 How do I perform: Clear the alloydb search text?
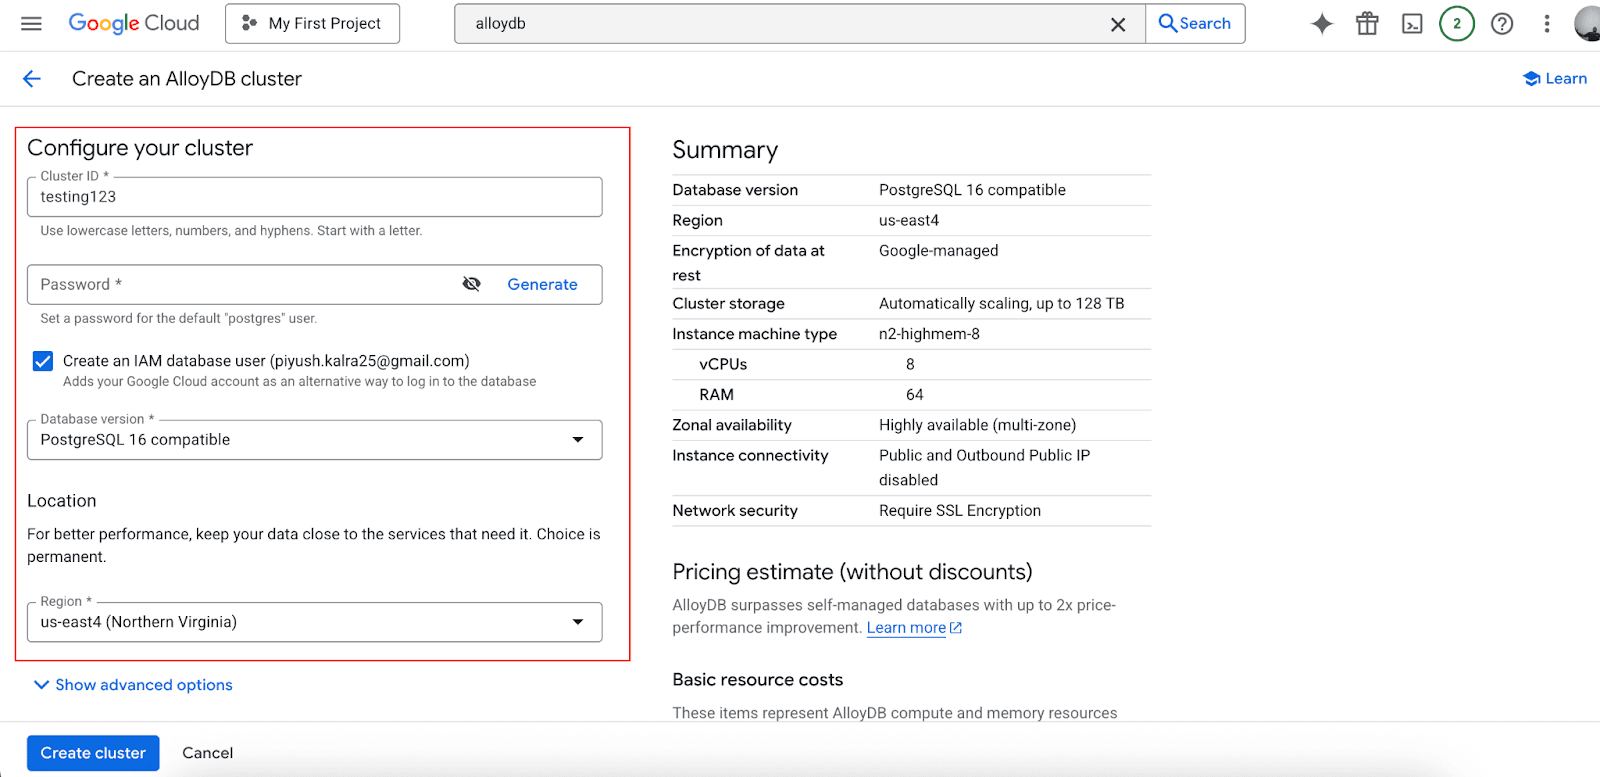click(1118, 24)
